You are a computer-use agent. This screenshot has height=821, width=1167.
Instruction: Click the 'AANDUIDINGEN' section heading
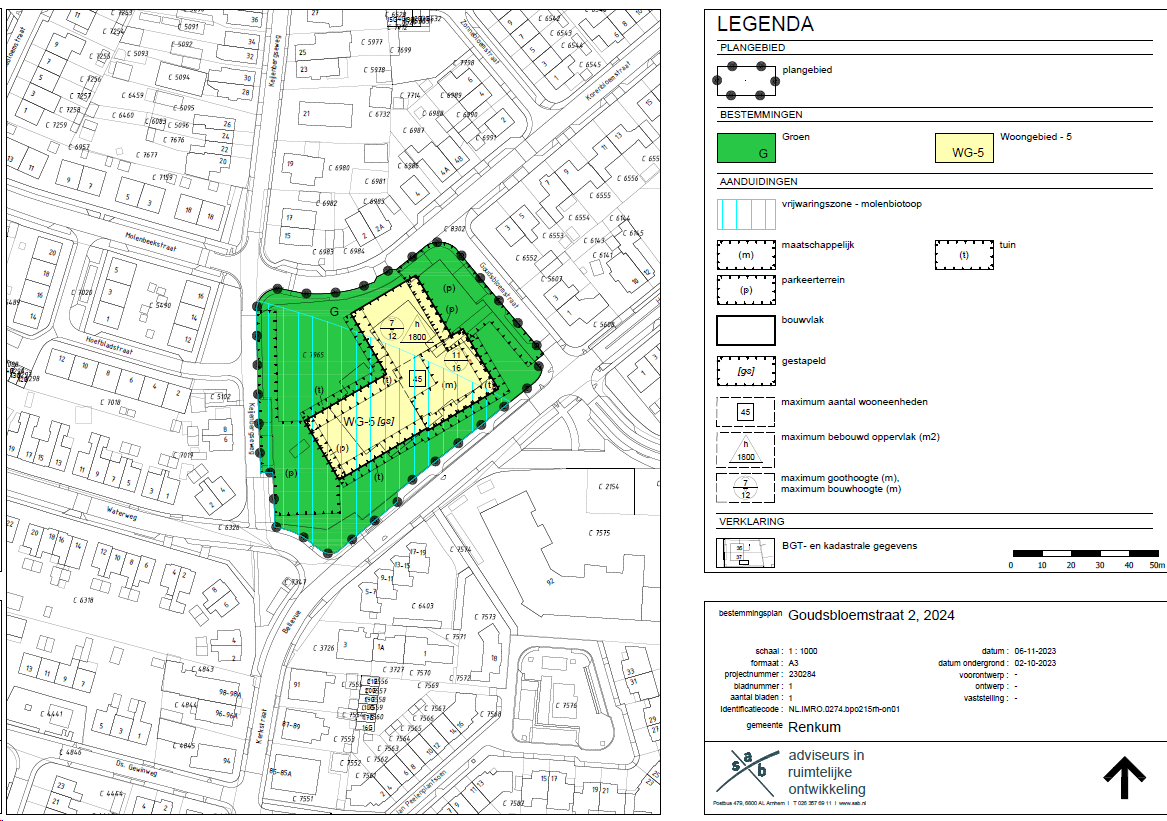coord(758,182)
